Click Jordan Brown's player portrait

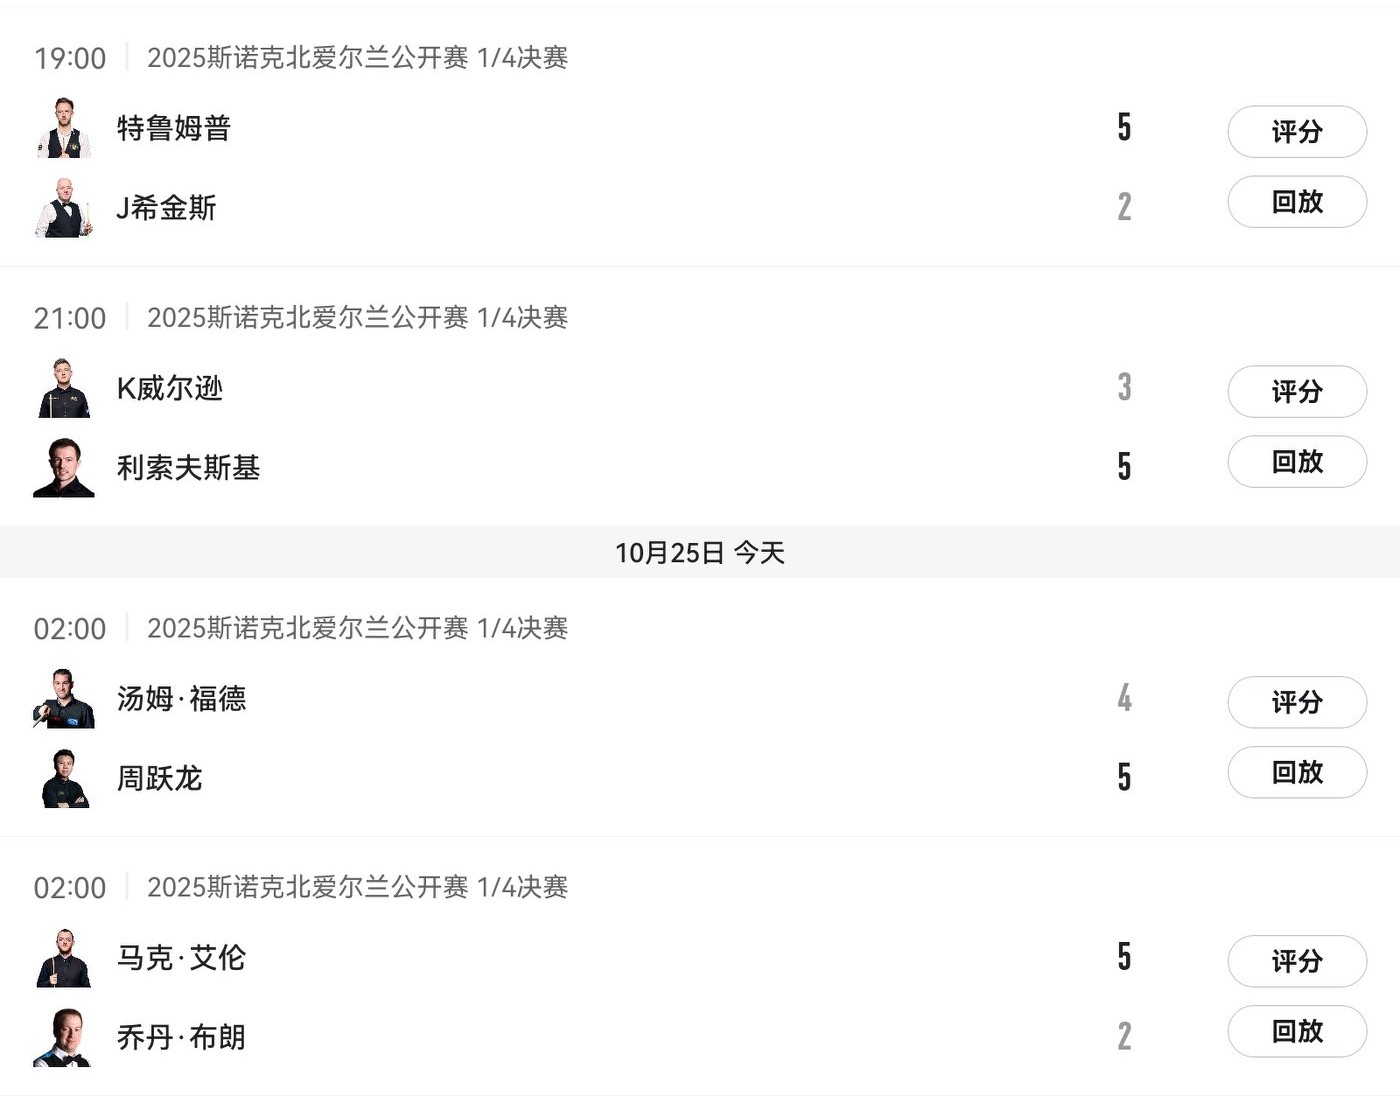pos(64,1038)
